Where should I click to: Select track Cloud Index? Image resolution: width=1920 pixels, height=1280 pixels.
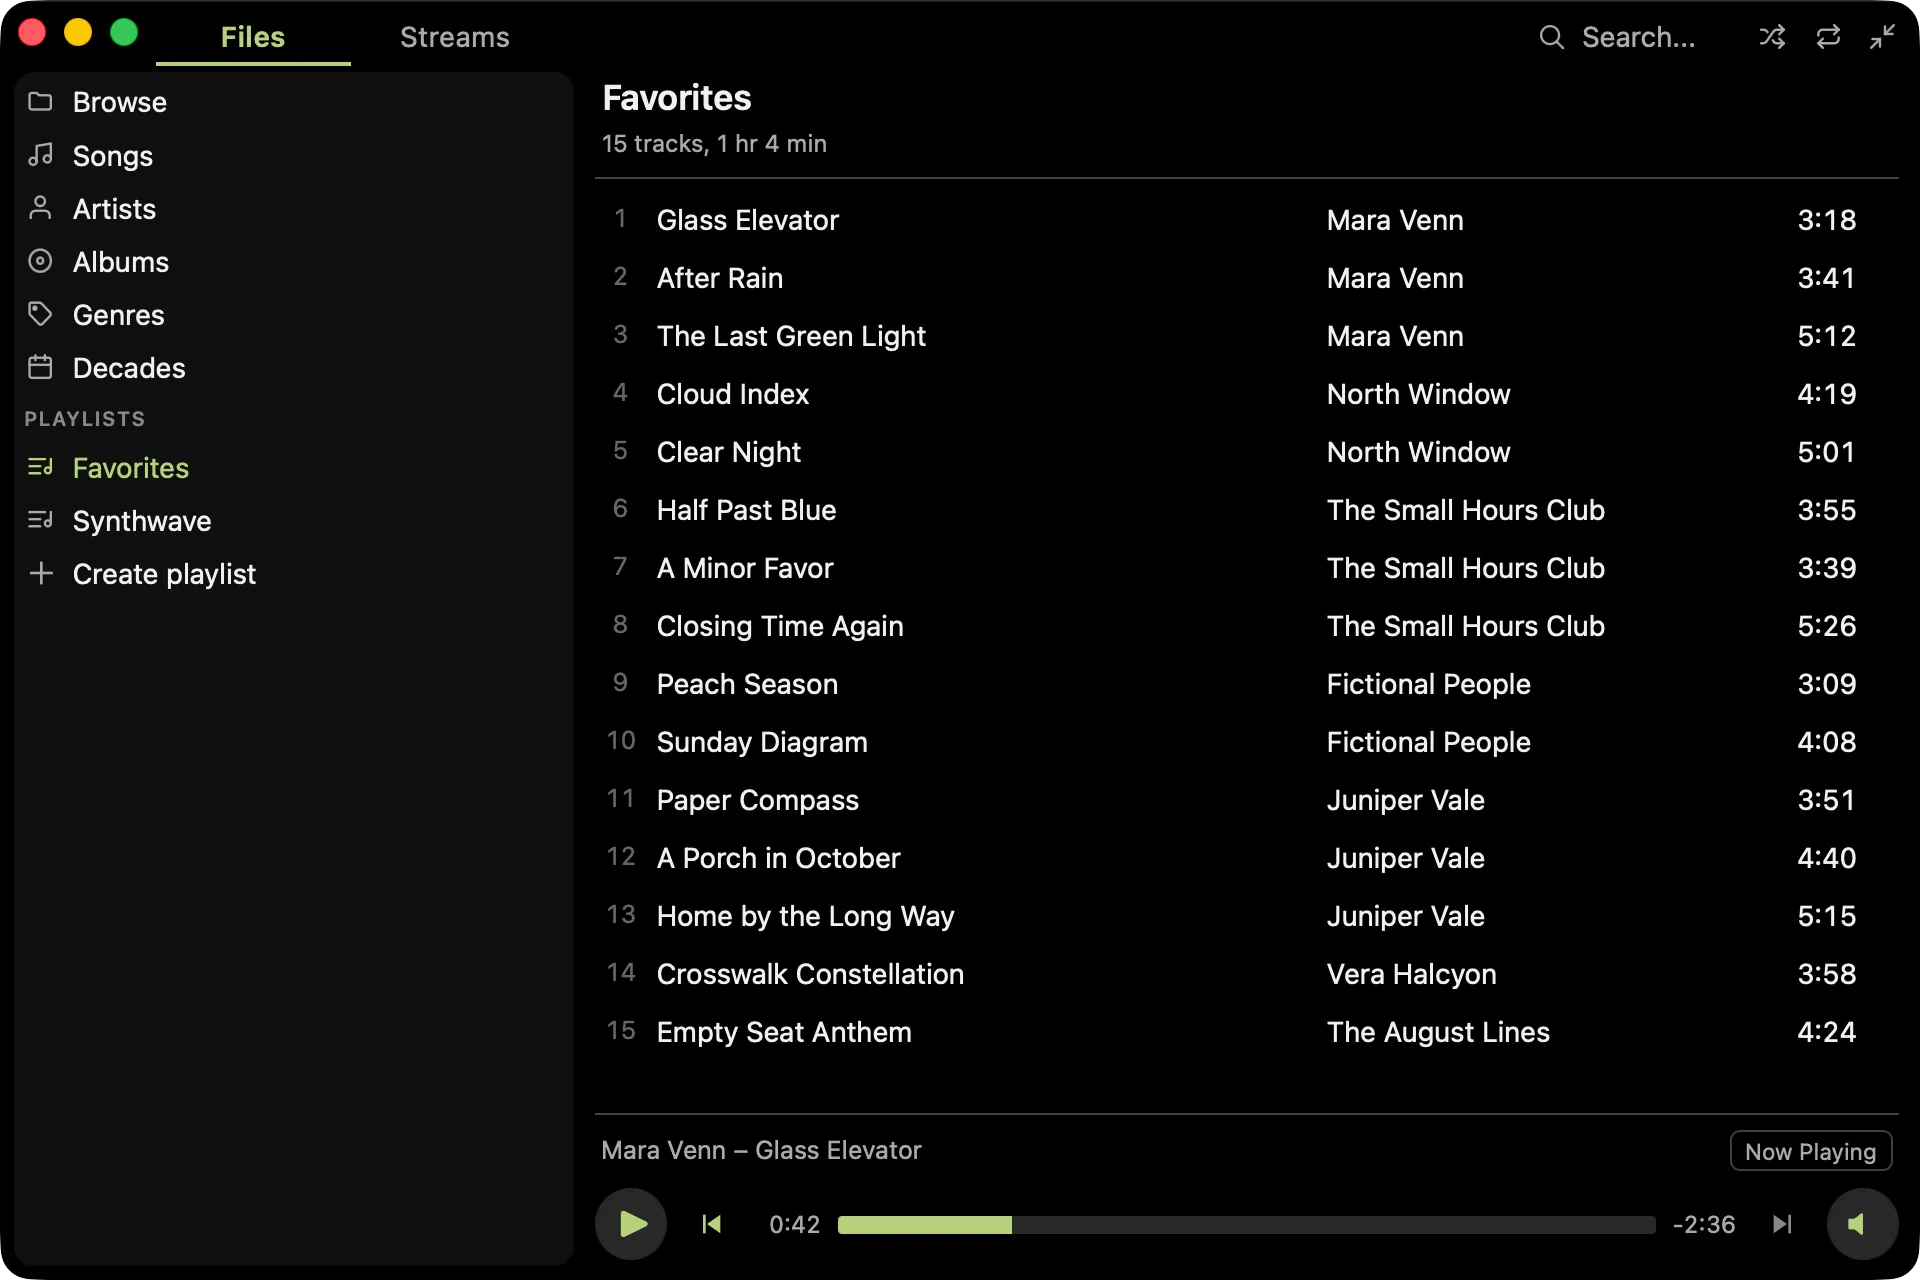pyautogui.click(x=1246, y=393)
